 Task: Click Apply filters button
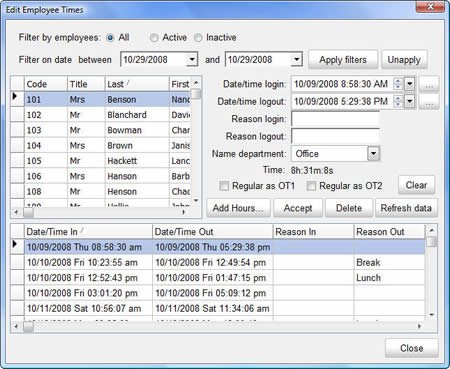pyautogui.click(x=343, y=60)
